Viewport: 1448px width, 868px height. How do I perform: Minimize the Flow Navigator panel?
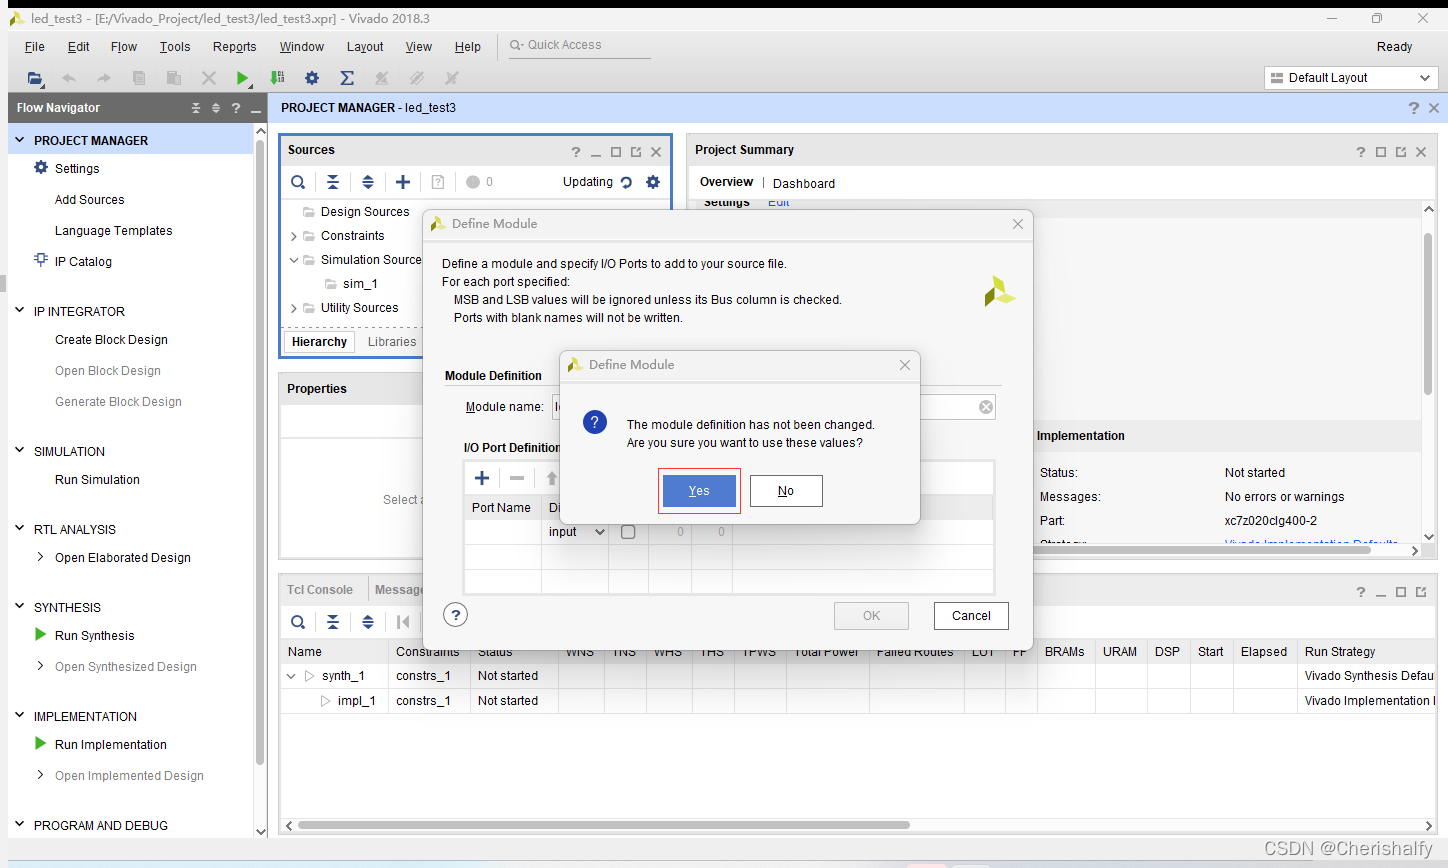[x=256, y=108]
